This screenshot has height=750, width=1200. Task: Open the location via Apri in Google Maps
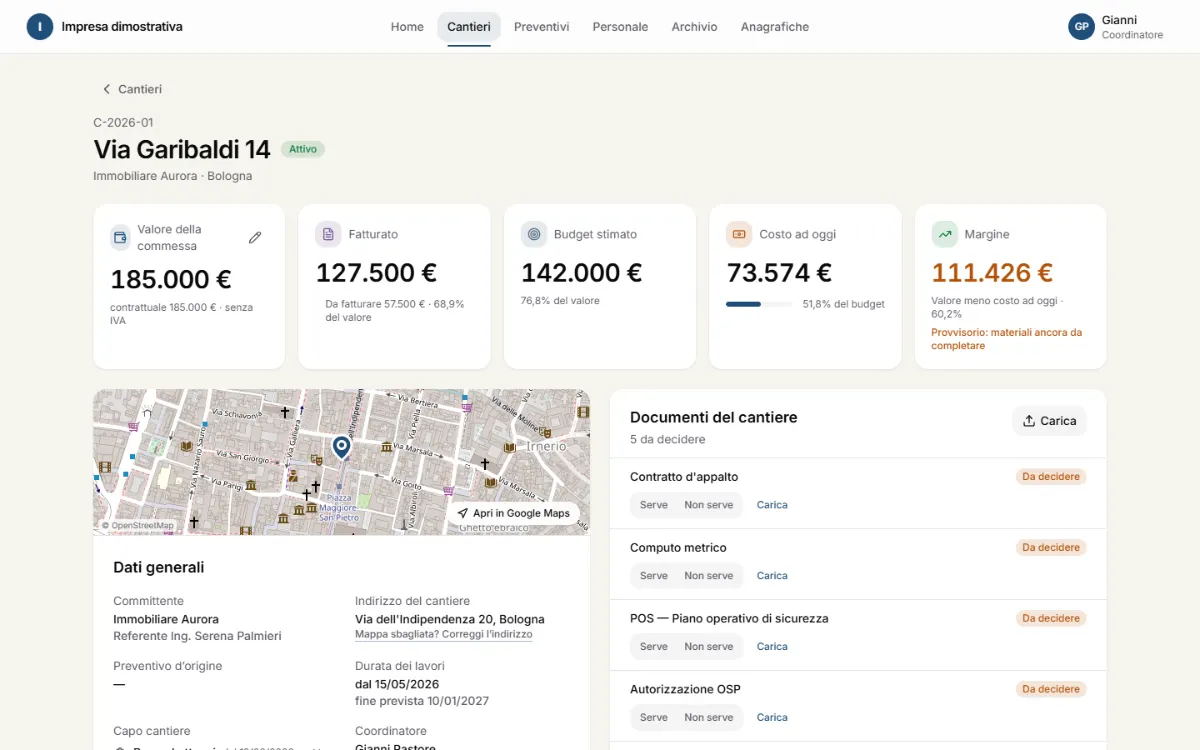point(513,514)
